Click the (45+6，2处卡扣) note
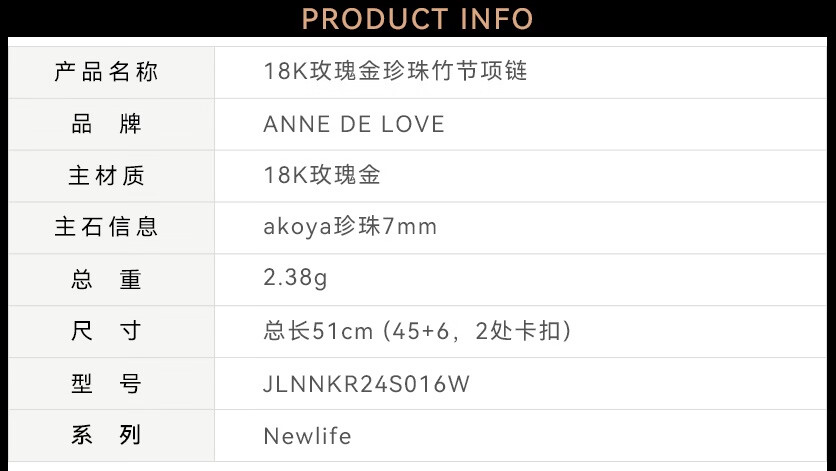 (x=477, y=331)
